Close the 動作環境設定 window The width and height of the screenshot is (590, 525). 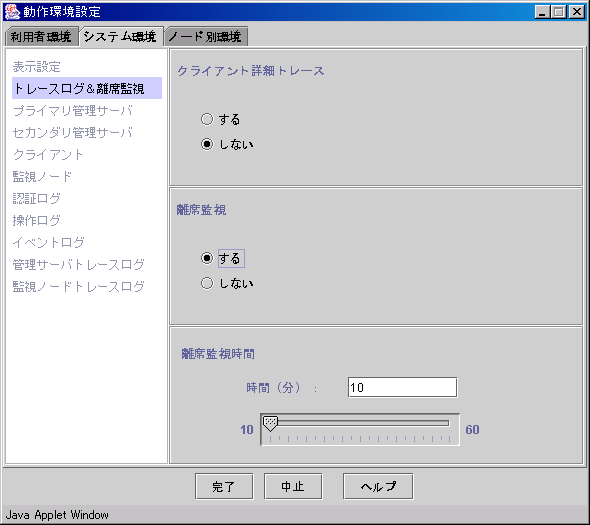pyautogui.click(x=577, y=12)
